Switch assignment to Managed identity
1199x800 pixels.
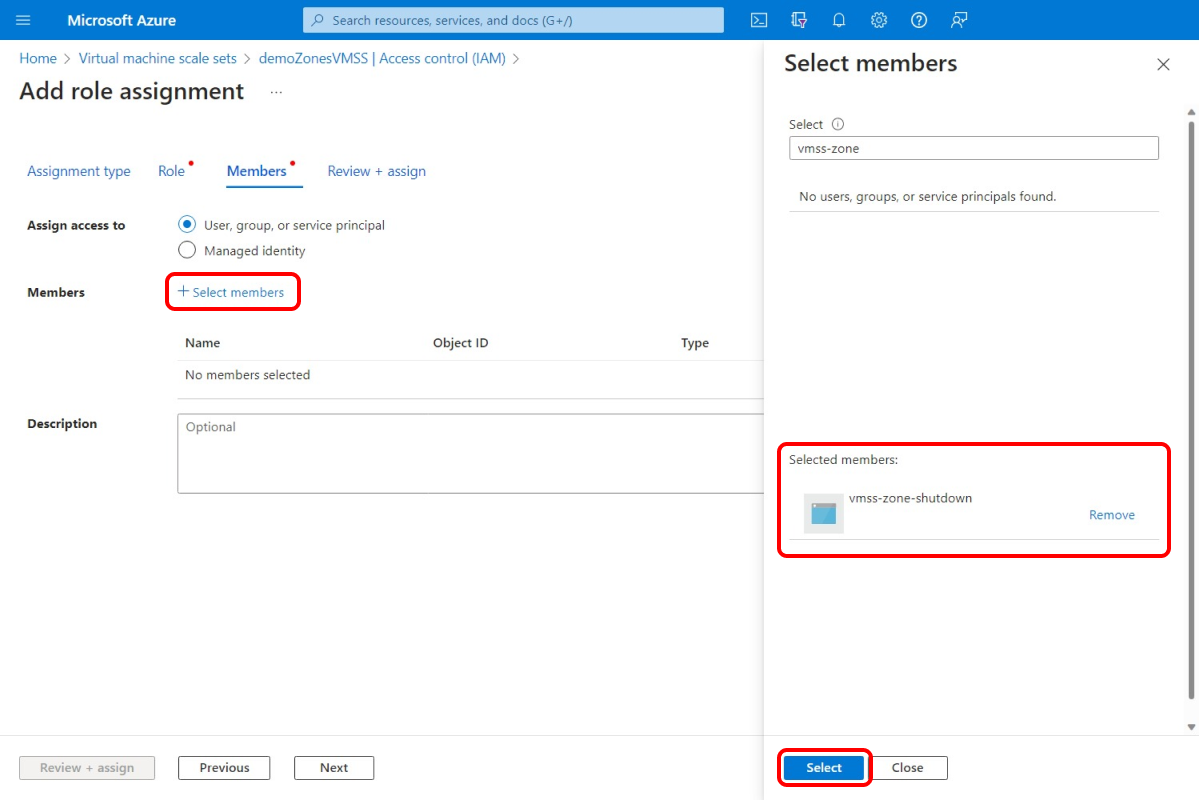pos(187,250)
